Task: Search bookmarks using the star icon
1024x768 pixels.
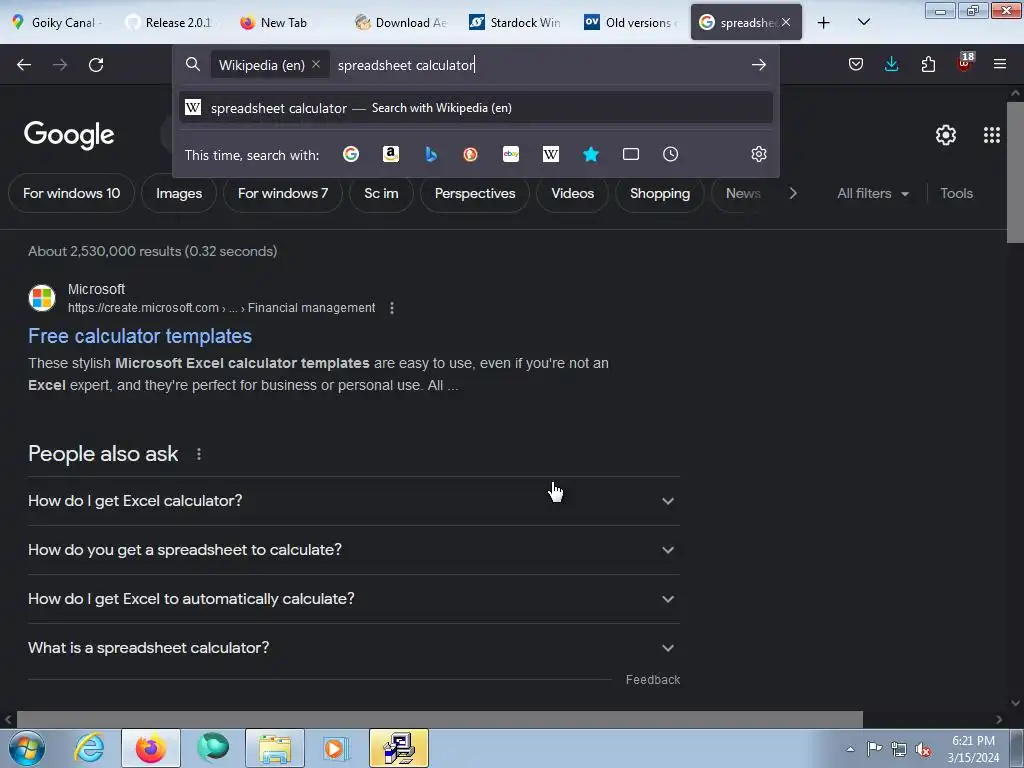Action: click(591, 154)
